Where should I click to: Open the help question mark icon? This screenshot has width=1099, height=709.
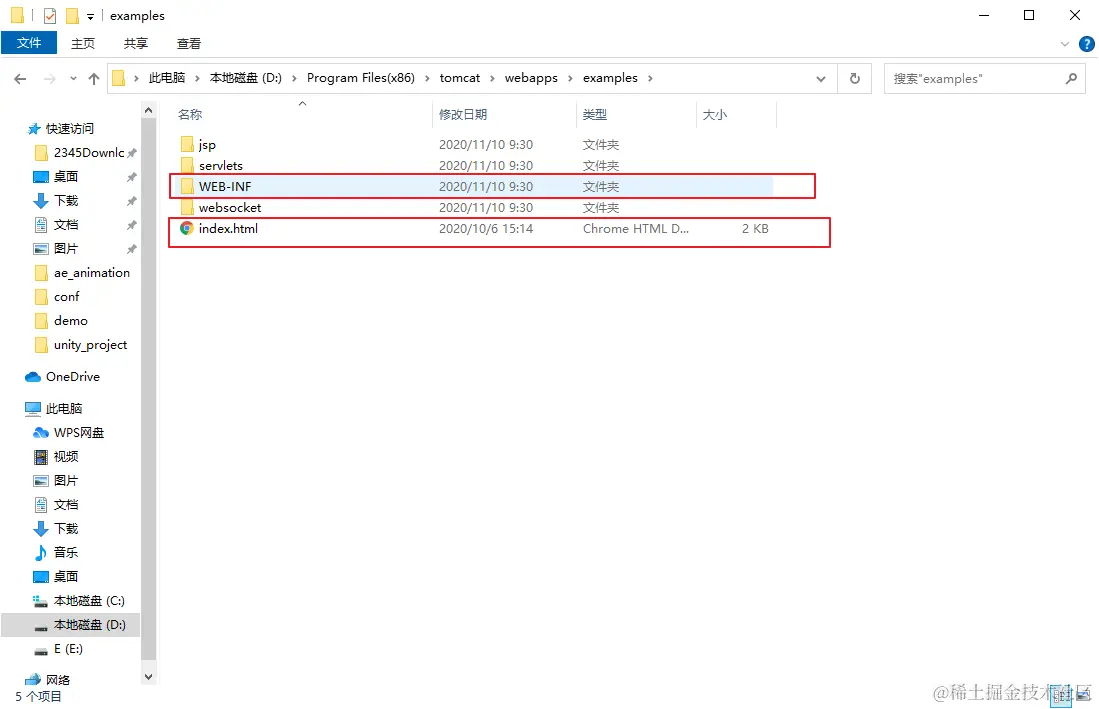(1086, 43)
